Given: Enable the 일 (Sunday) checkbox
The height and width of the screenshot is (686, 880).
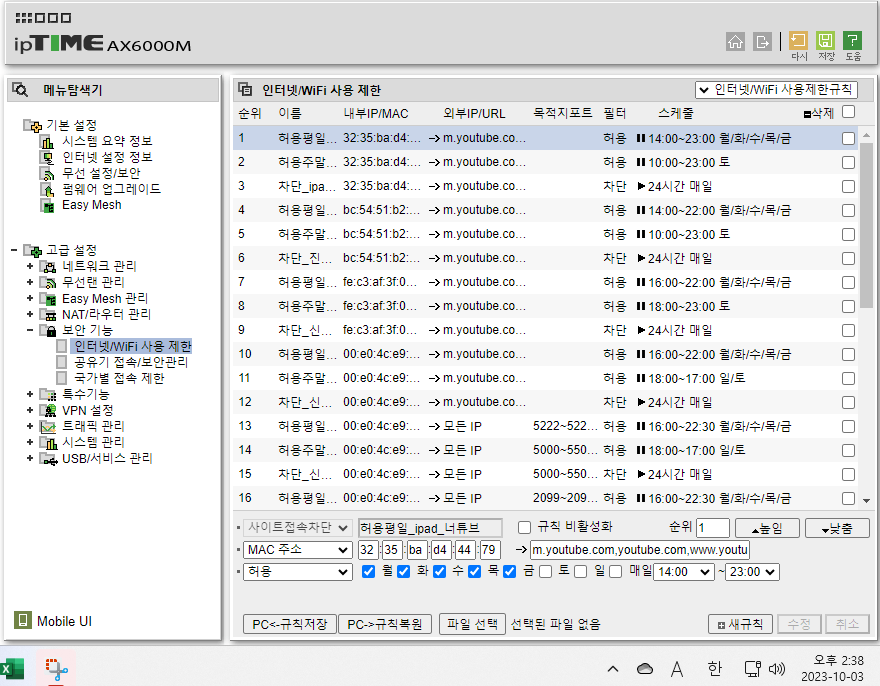Looking at the screenshot, I should pos(580,571).
